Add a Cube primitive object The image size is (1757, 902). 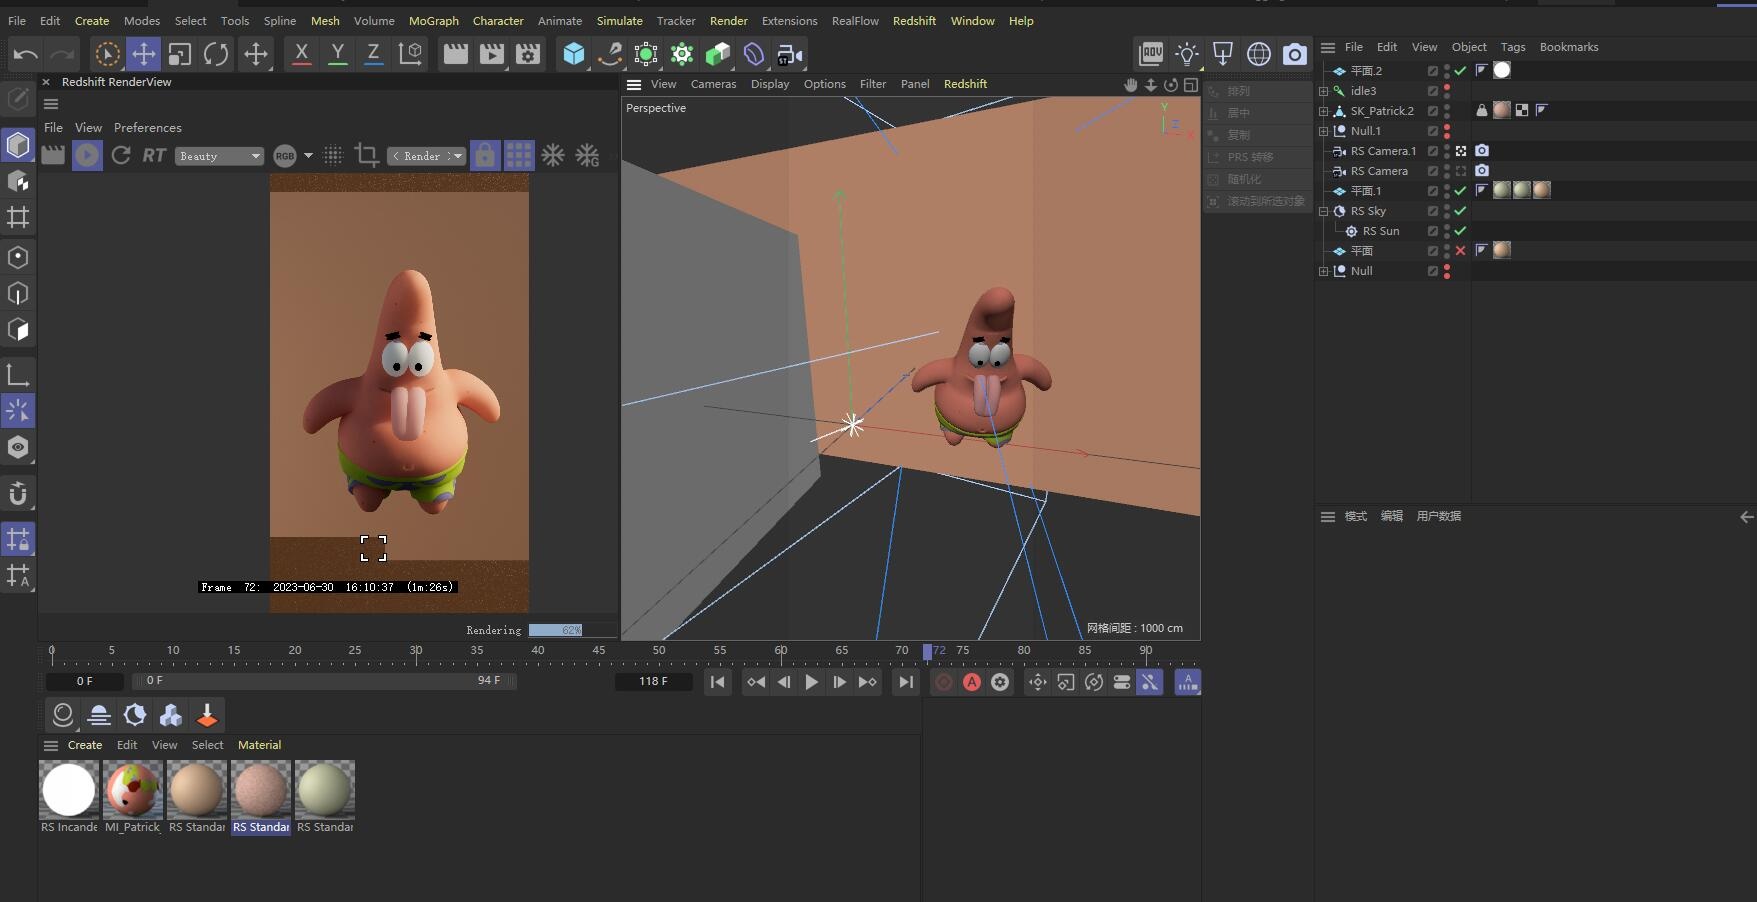coord(574,54)
